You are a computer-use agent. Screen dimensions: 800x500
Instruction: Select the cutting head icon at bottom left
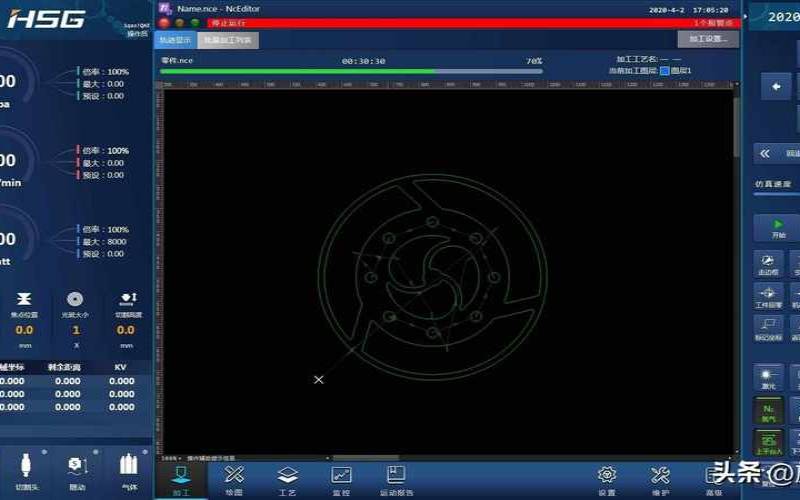coord(26,472)
